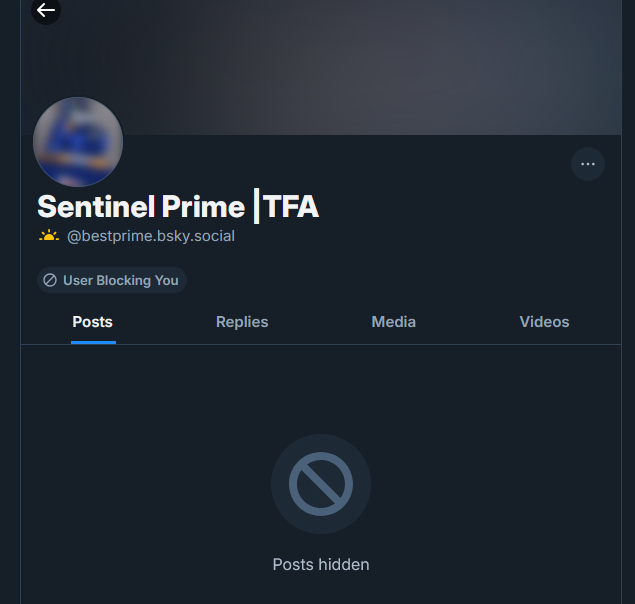
Task: Click the sun emoji beside the handle
Action: tap(49, 236)
